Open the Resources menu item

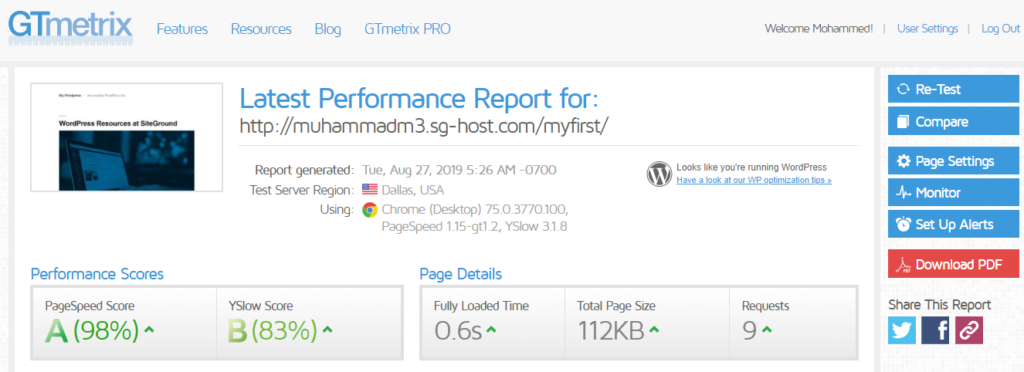coord(261,29)
